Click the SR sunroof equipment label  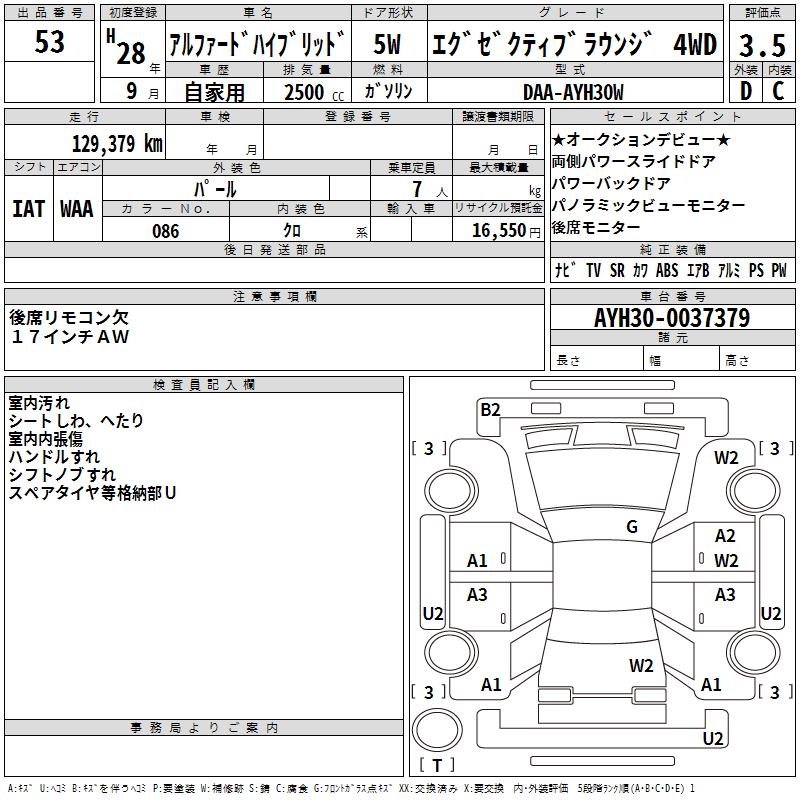(617, 270)
